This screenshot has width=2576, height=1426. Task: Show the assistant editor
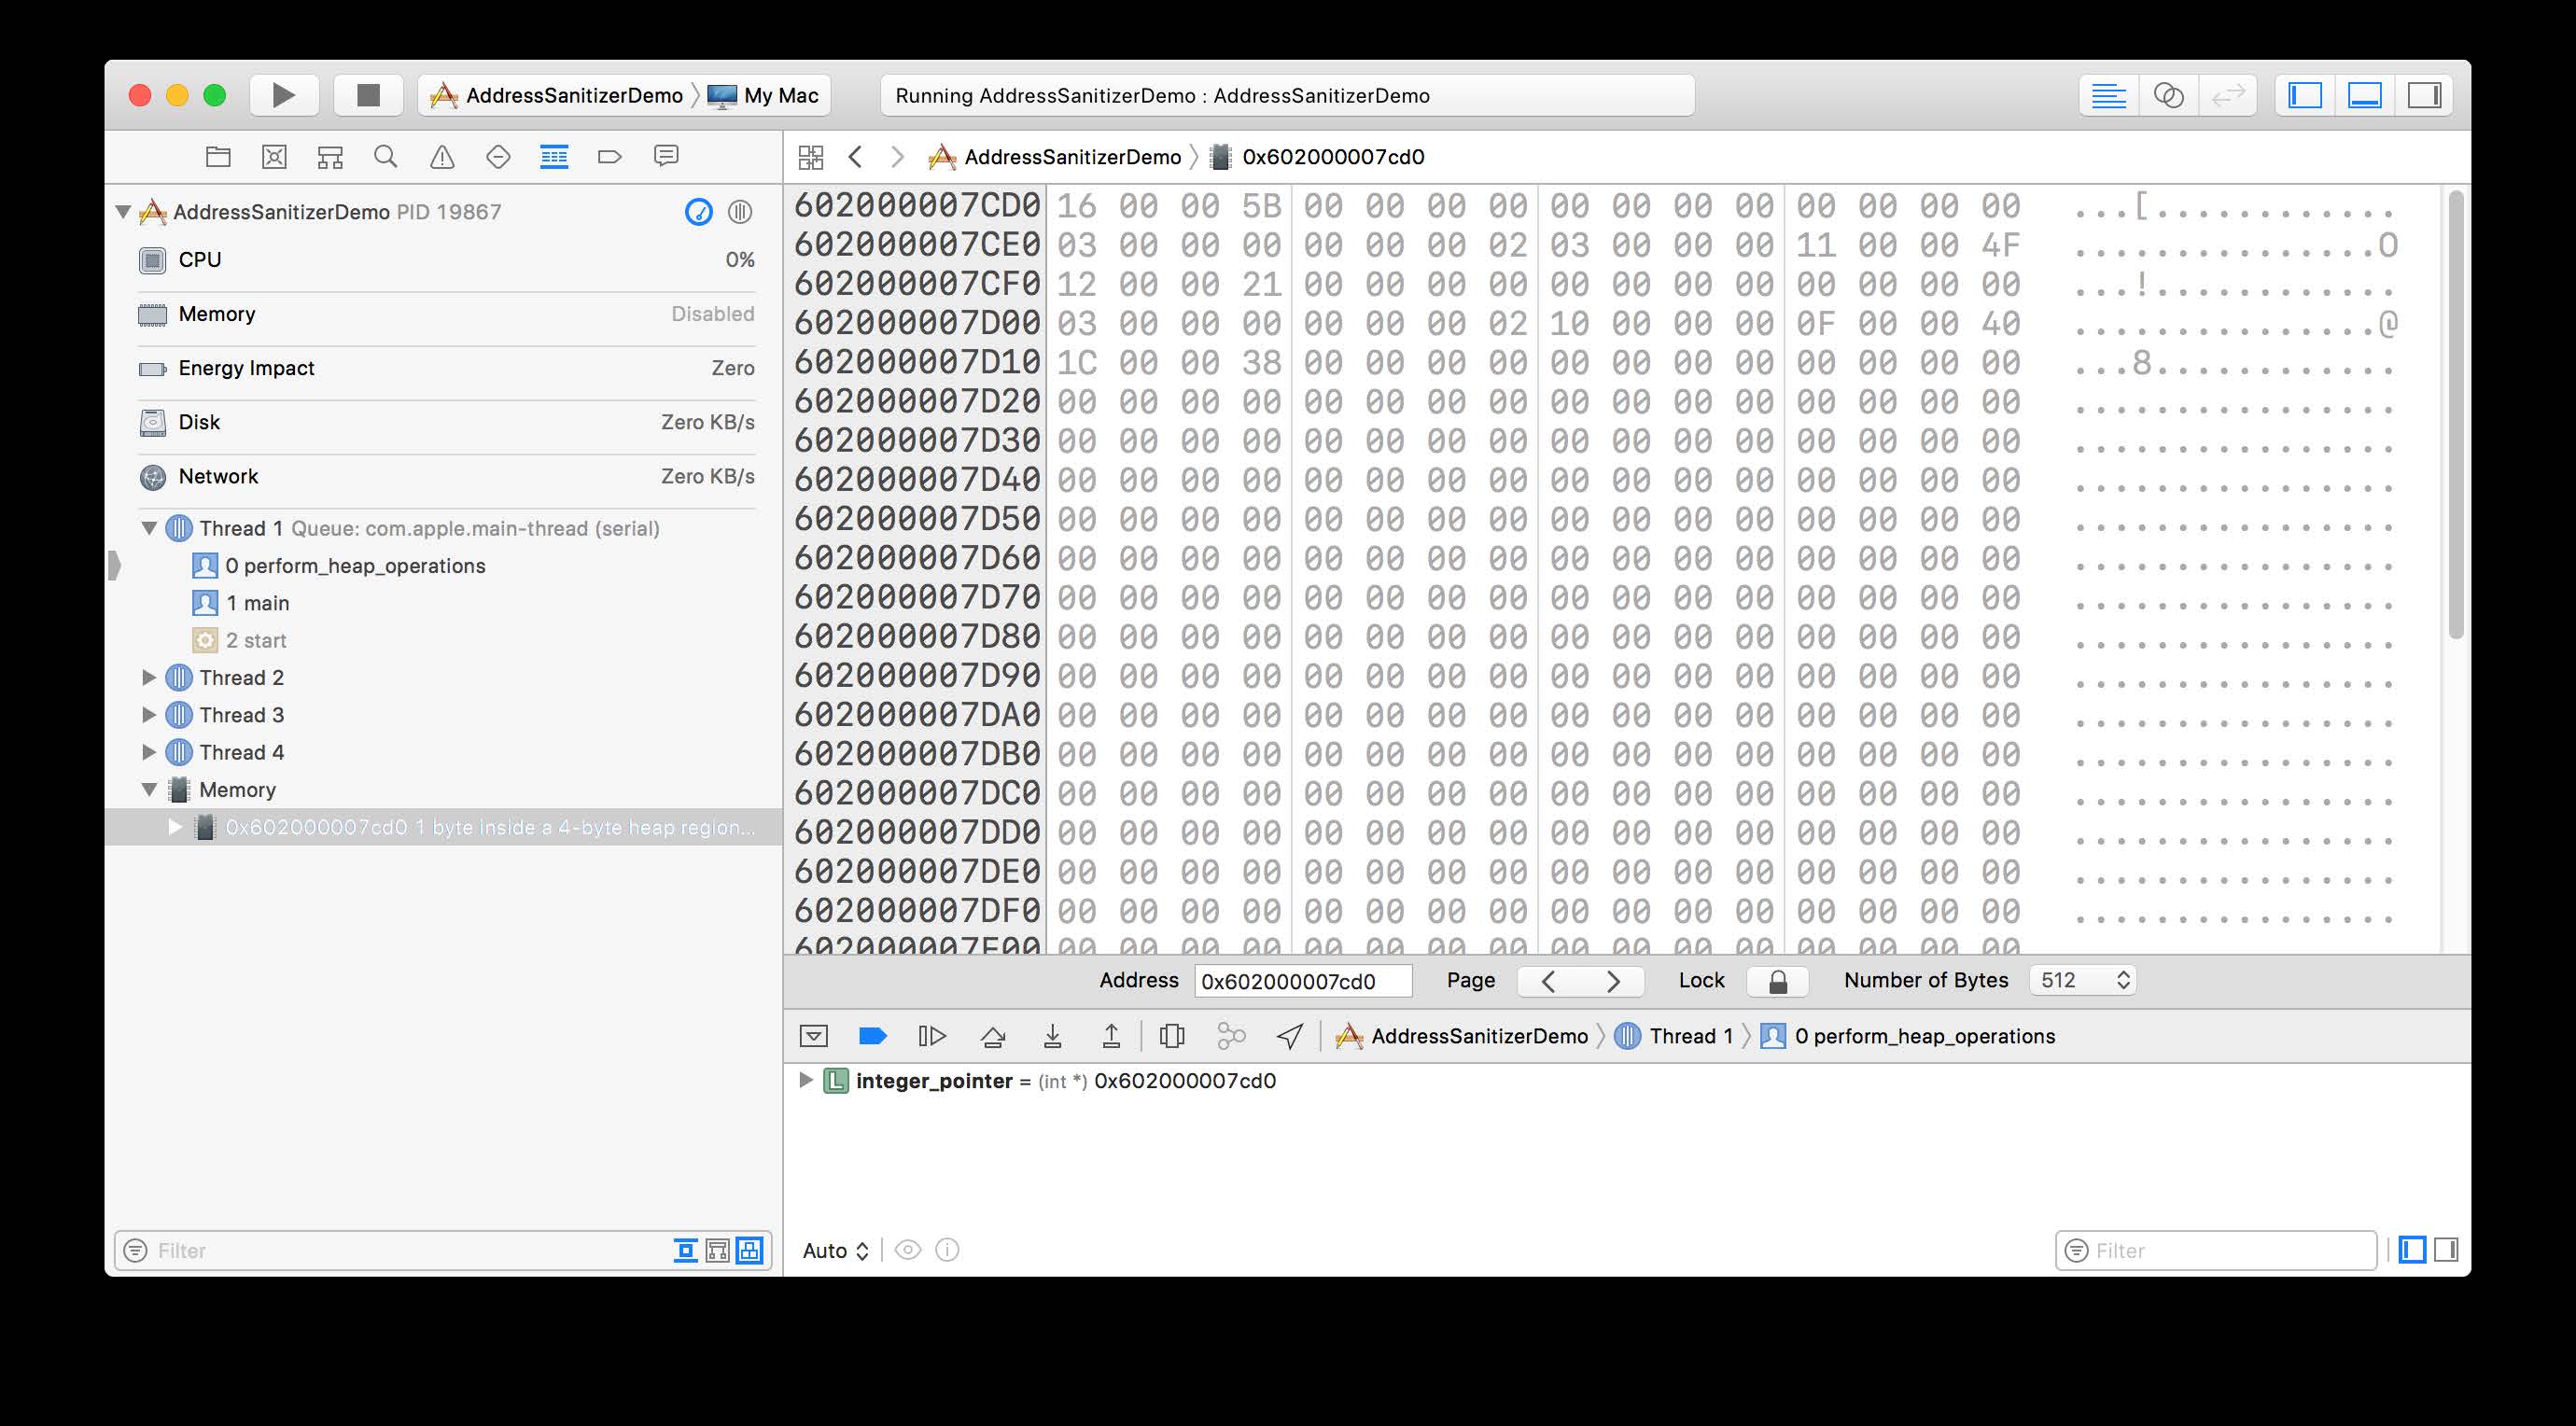pos(2168,96)
